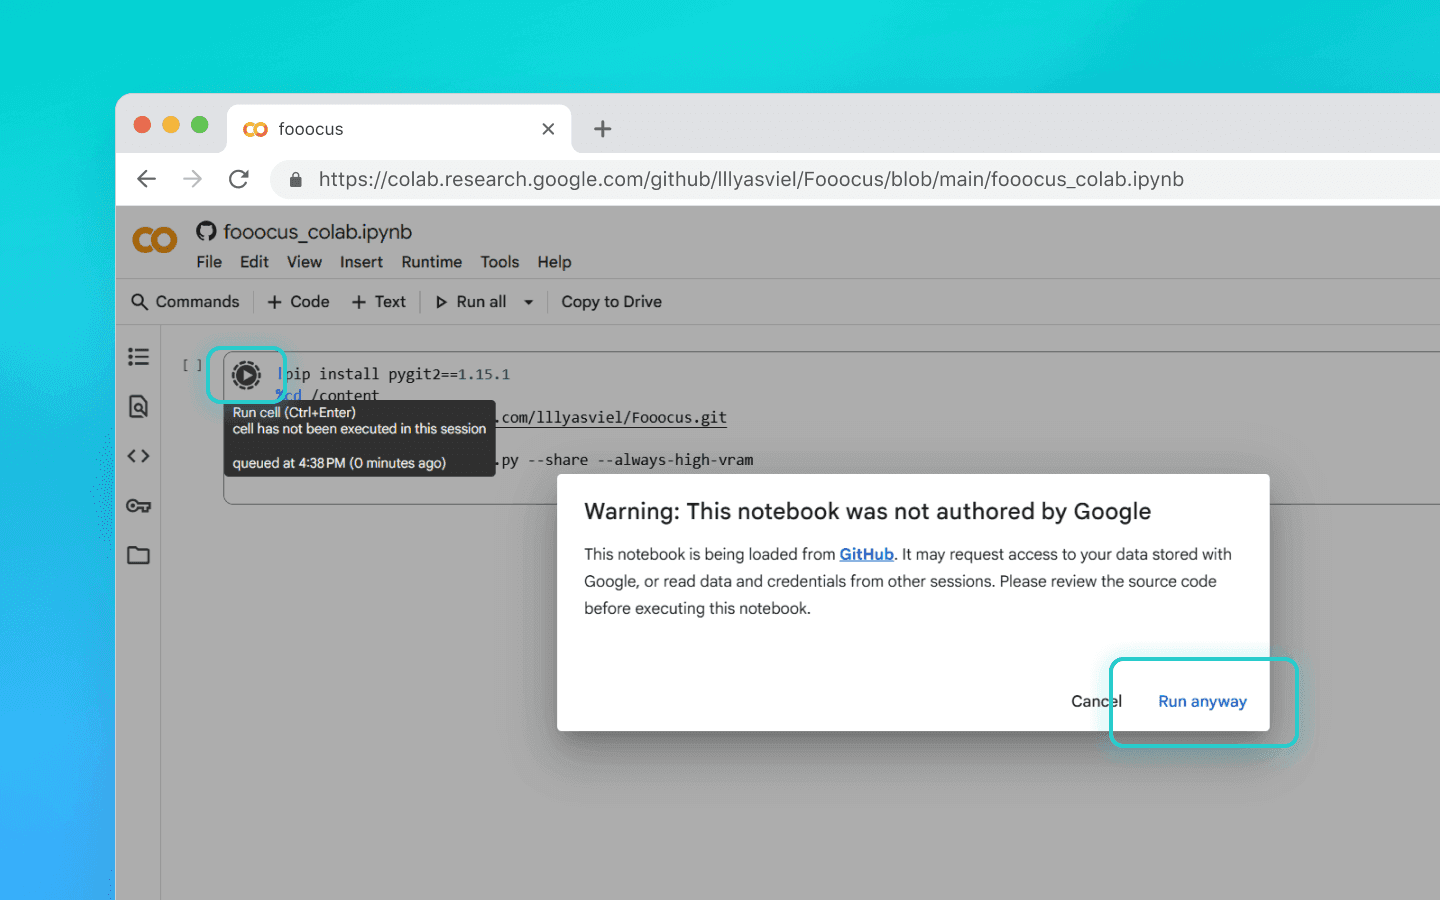1440x900 pixels.
Task: Open the table of contents sidebar icon
Action: tap(139, 357)
